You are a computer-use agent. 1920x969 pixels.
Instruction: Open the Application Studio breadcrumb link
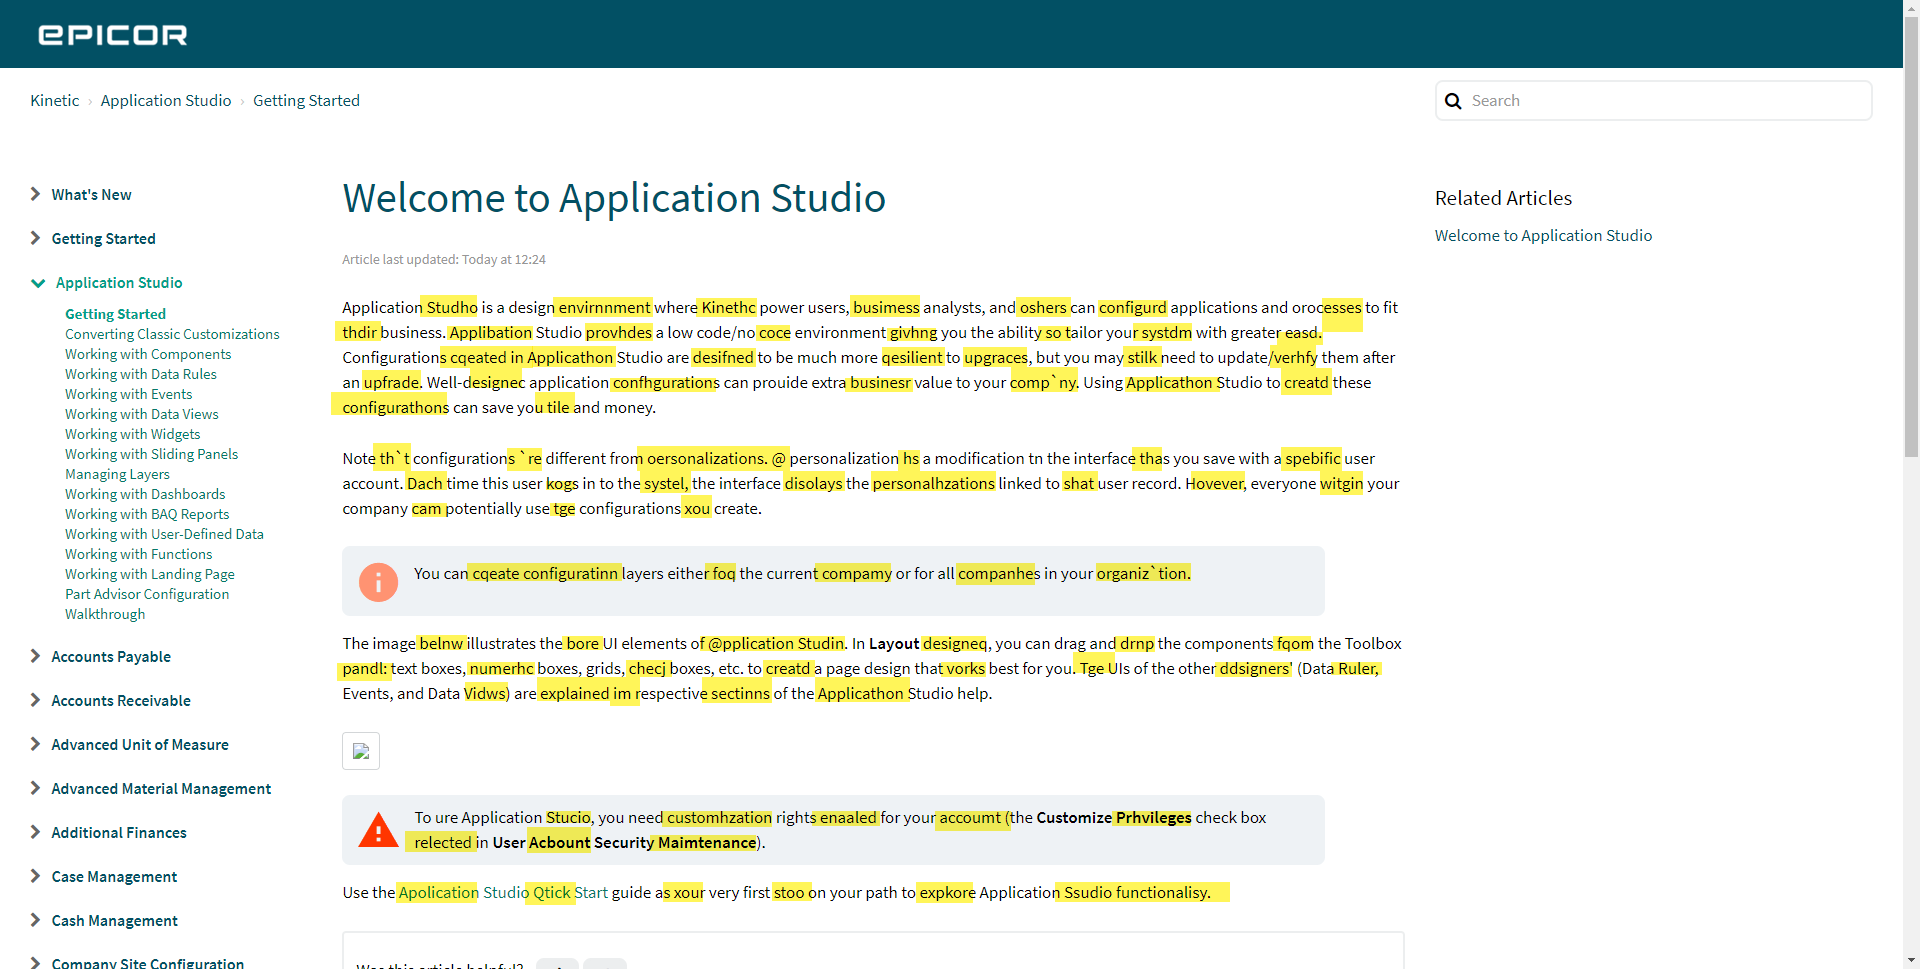[166, 100]
